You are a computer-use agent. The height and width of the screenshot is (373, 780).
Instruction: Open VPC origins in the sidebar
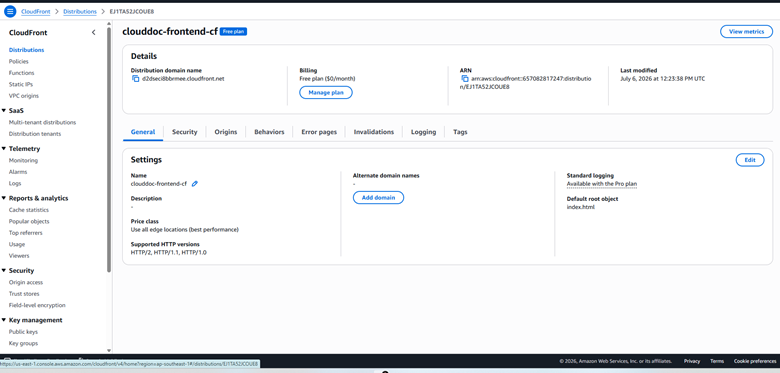[23, 95]
